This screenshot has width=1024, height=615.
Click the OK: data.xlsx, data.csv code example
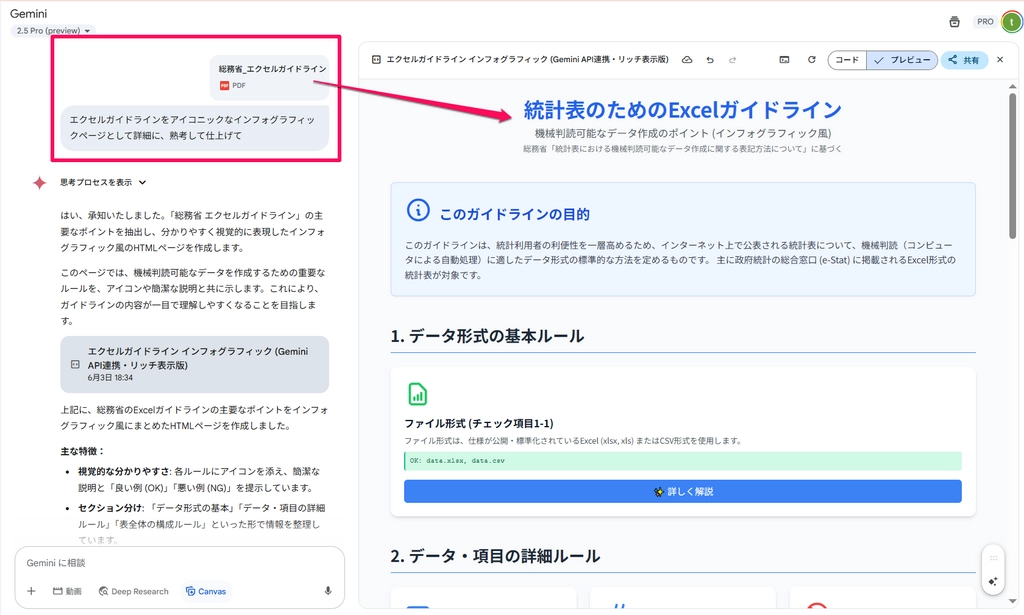(x=682, y=461)
